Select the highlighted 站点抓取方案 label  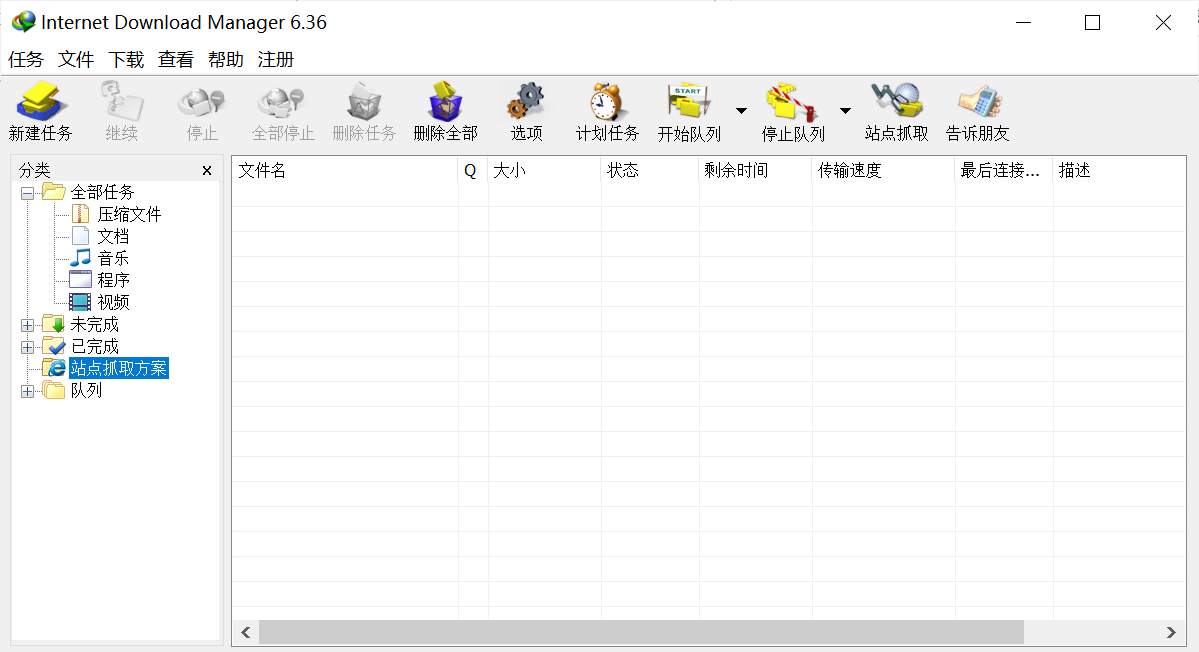click(x=119, y=368)
